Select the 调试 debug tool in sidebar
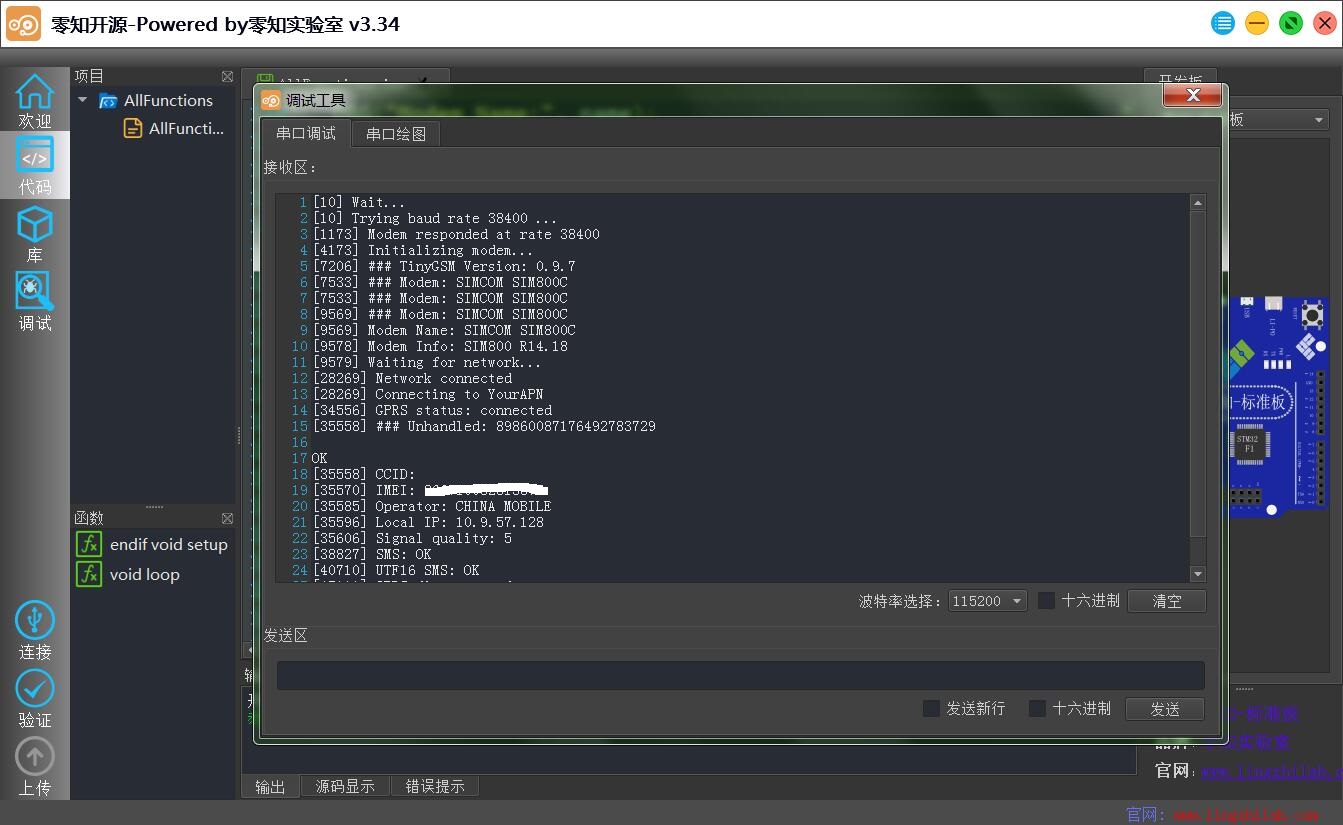Viewport: 1343px width, 825px height. [35, 302]
